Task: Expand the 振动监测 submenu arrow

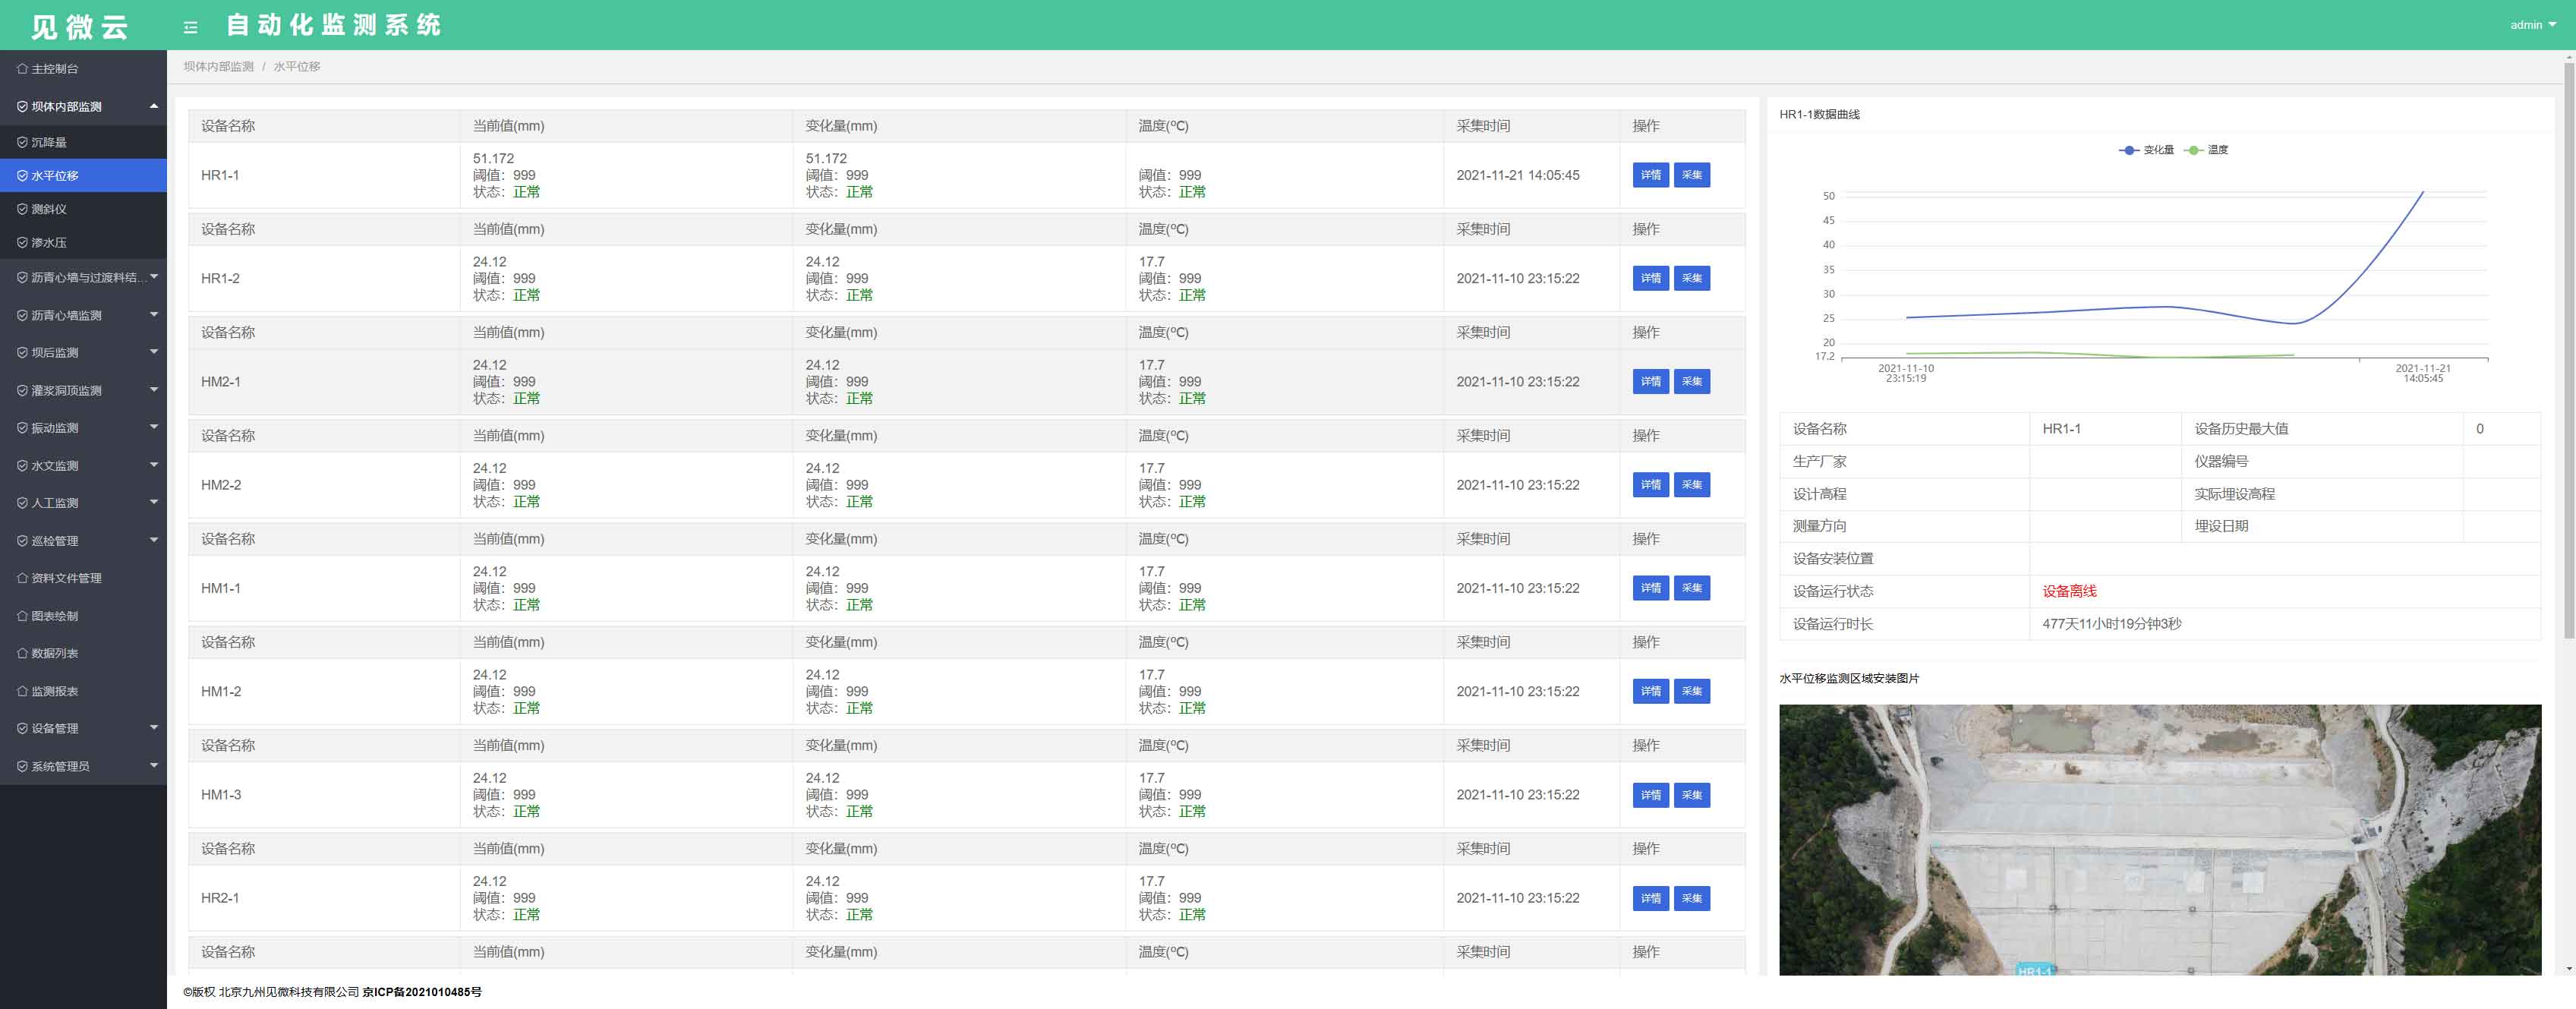Action: (154, 427)
